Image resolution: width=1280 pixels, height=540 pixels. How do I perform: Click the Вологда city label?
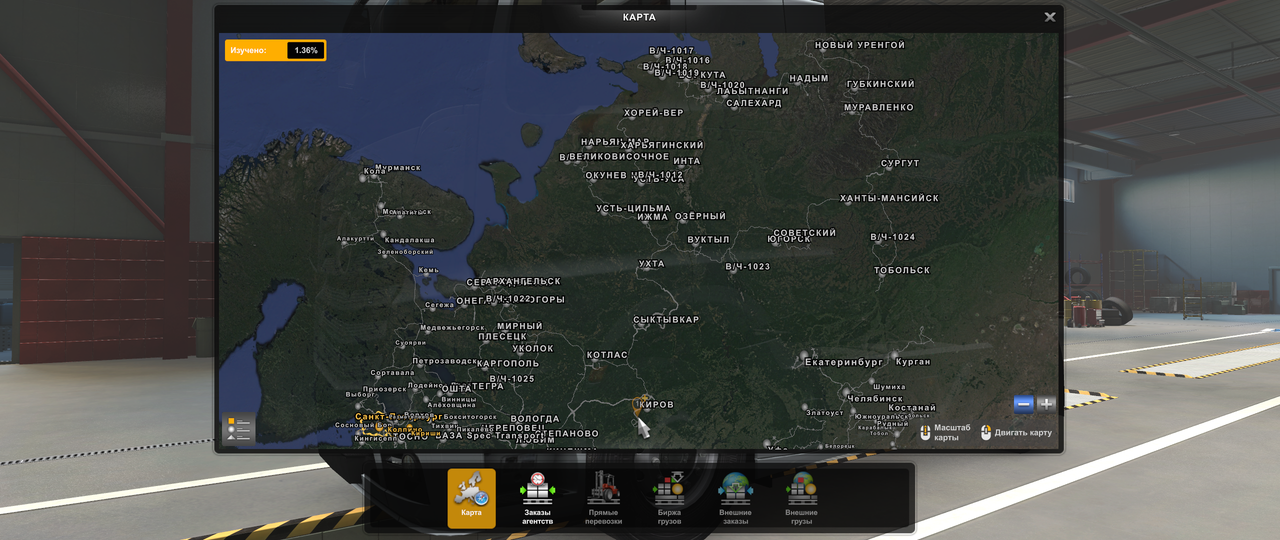tap(535, 419)
